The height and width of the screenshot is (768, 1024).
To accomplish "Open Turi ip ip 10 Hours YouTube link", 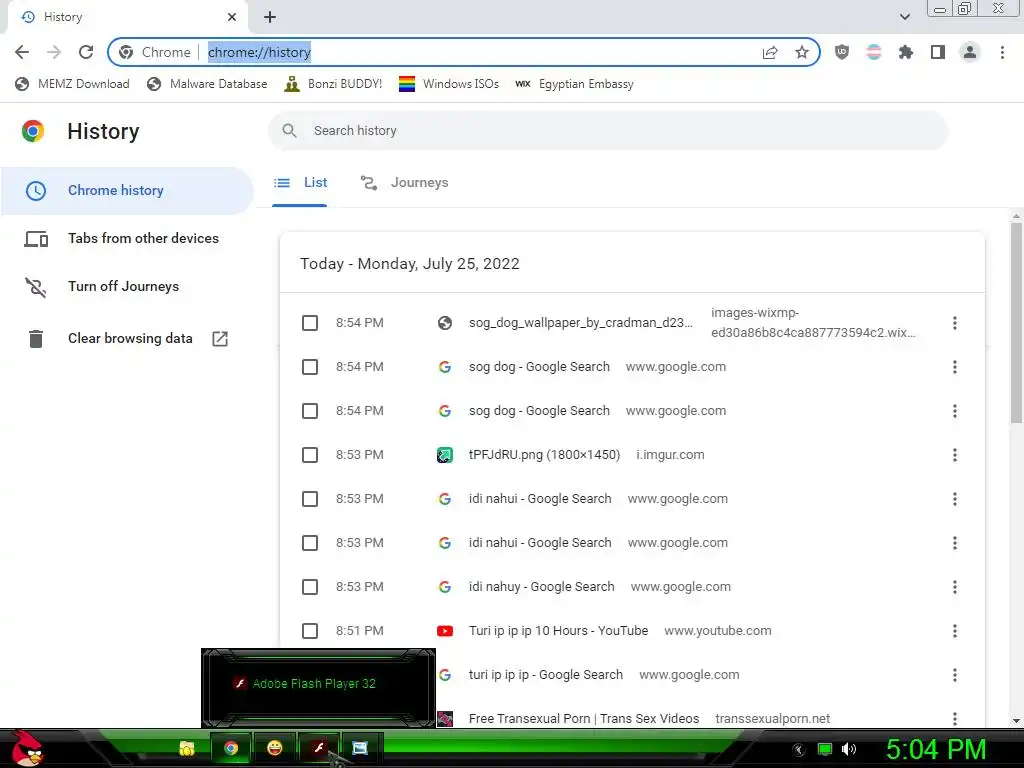I will 558,631.
